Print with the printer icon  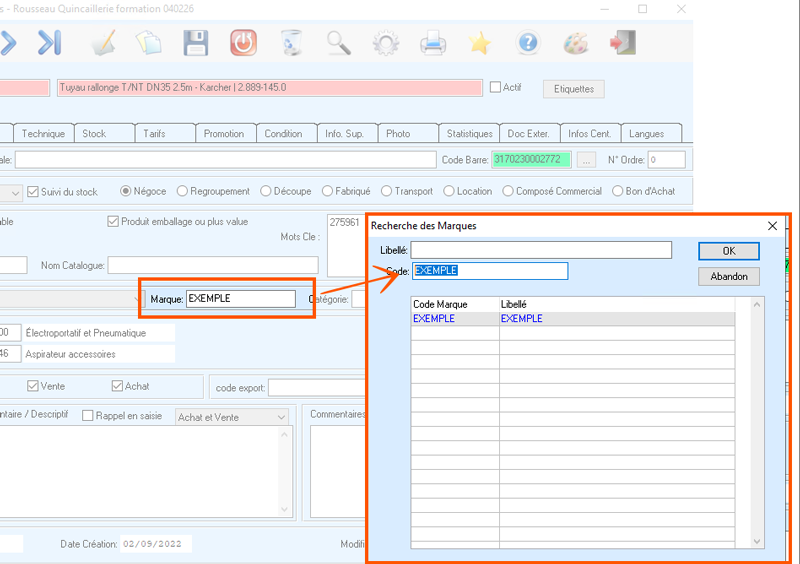pos(433,43)
